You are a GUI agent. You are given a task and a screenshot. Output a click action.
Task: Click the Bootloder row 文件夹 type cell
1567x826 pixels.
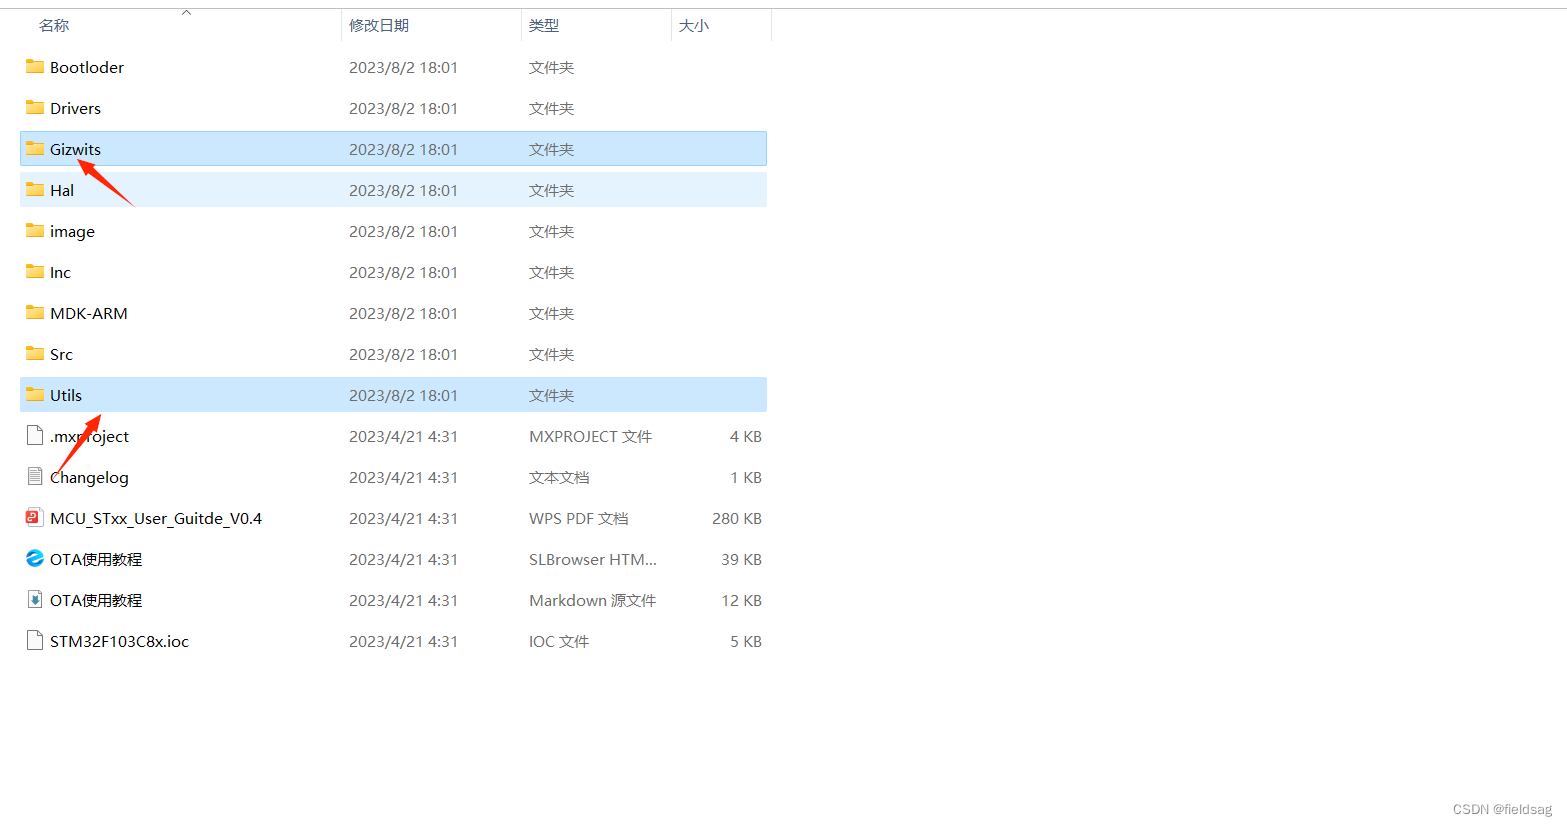click(551, 67)
